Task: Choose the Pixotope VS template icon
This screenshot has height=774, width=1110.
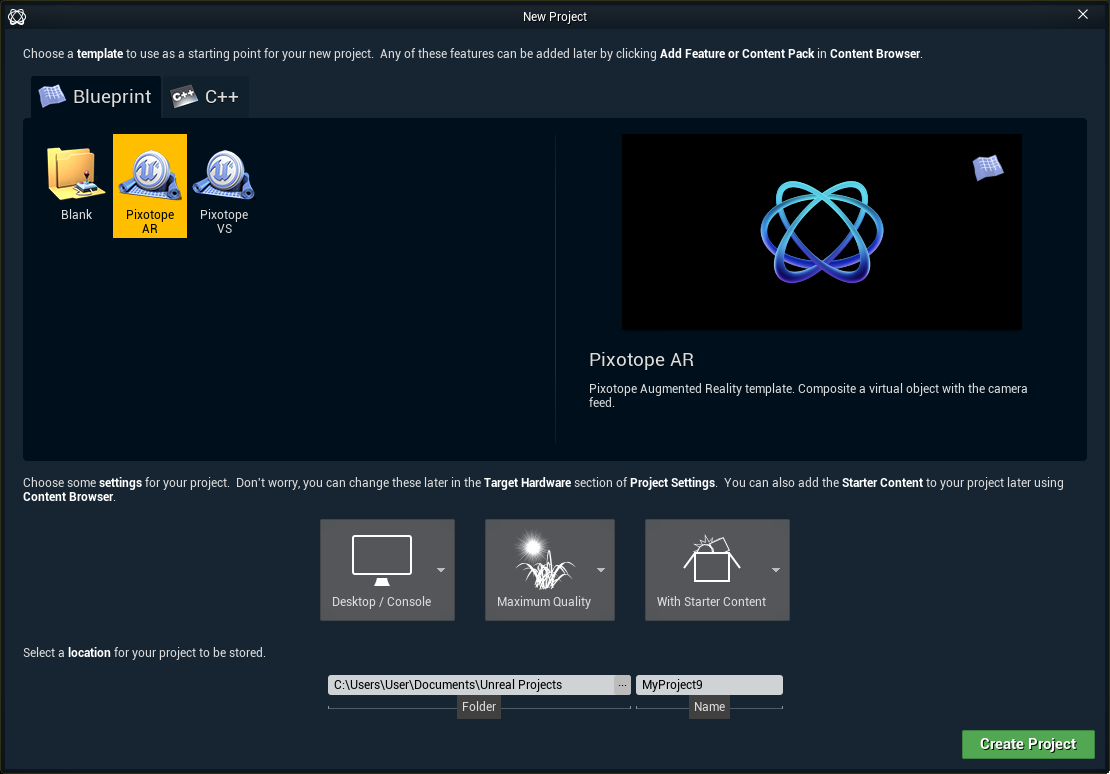Action: pyautogui.click(x=224, y=176)
